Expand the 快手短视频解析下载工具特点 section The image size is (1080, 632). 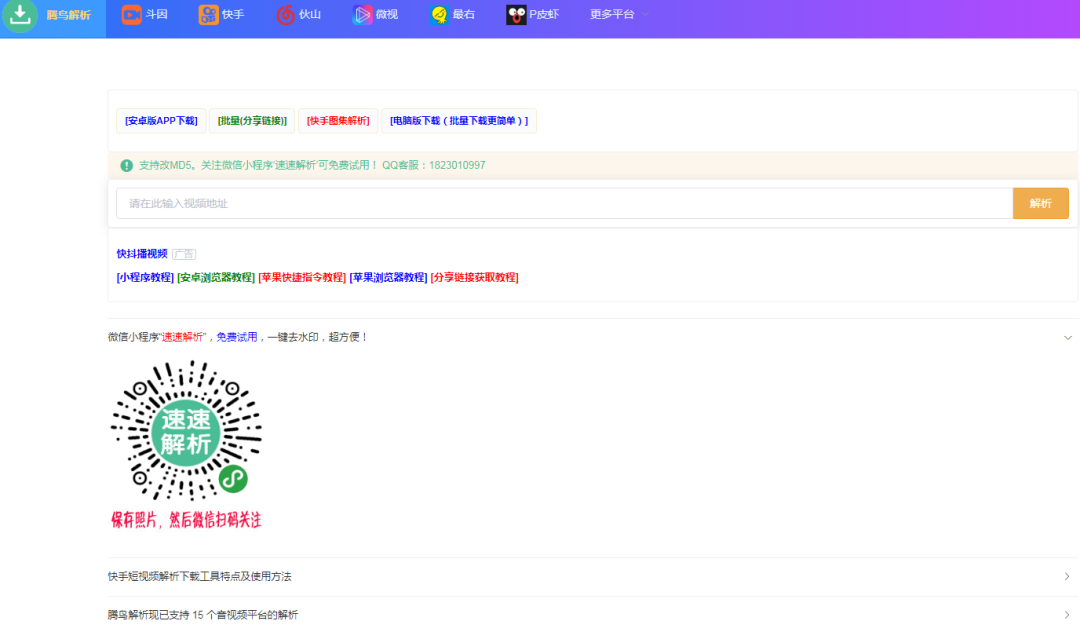point(592,577)
